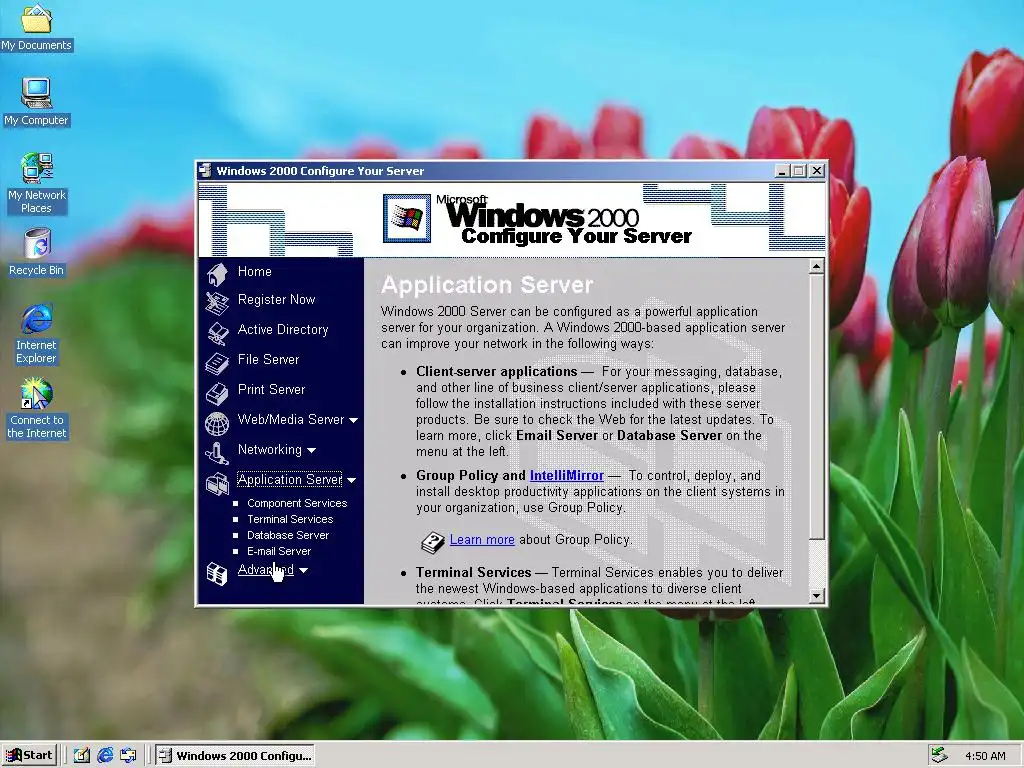Image resolution: width=1024 pixels, height=768 pixels.
Task: Click the Windows logo in the banner
Action: click(x=407, y=218)
